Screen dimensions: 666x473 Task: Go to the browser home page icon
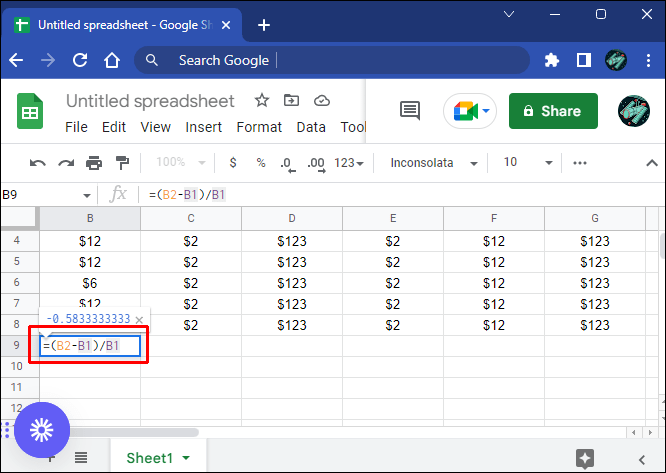(112, 60)
